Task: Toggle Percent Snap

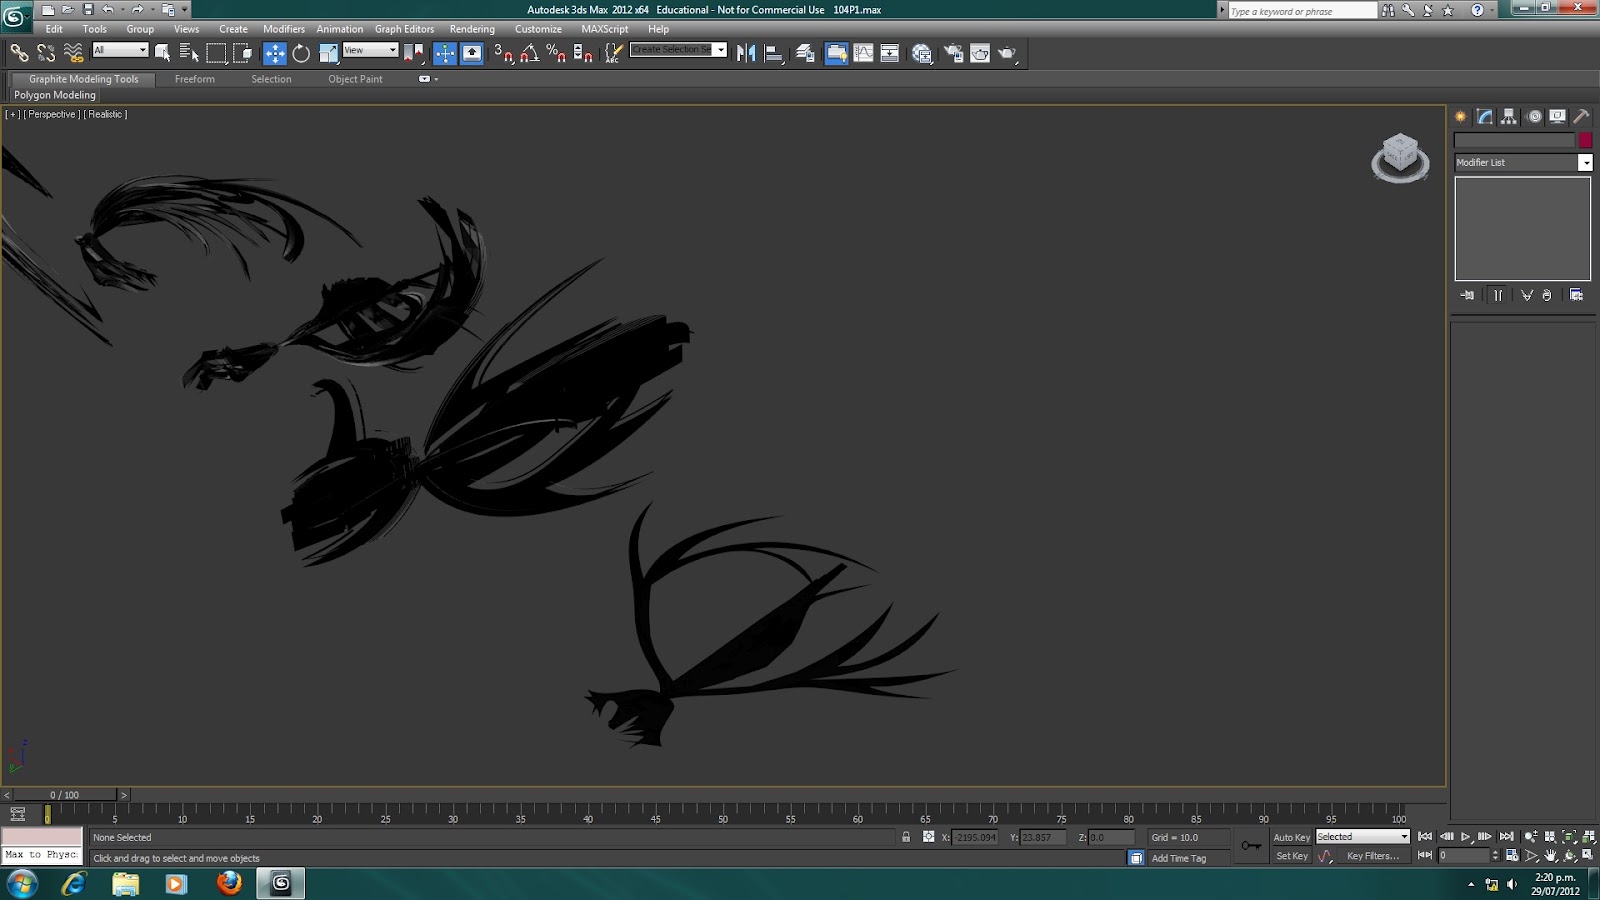Action: [556, 53]
